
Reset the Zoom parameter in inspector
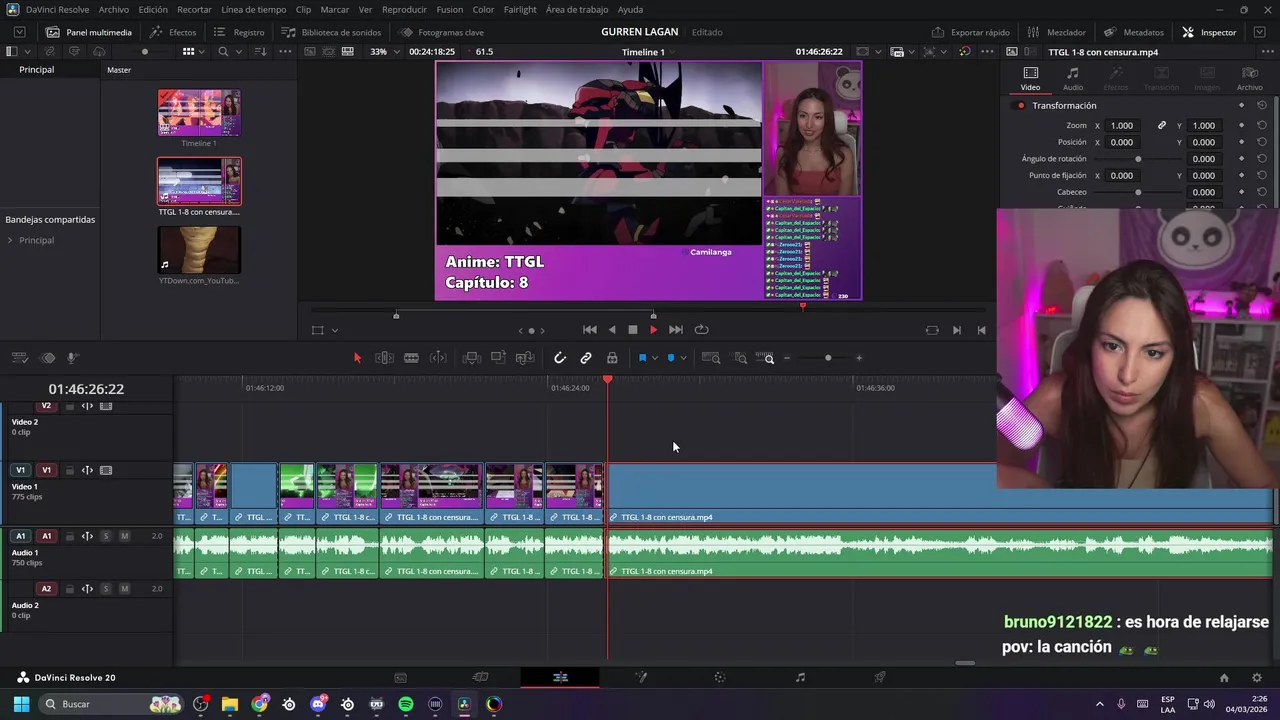(1262, 125)
